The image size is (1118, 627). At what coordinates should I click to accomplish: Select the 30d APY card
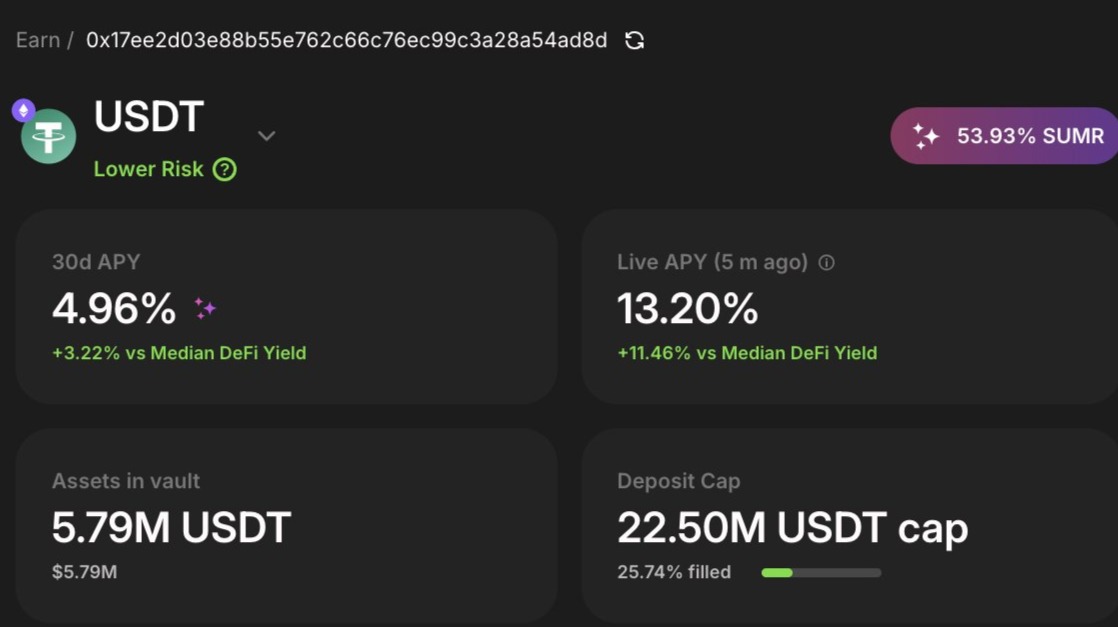(286, 307)
